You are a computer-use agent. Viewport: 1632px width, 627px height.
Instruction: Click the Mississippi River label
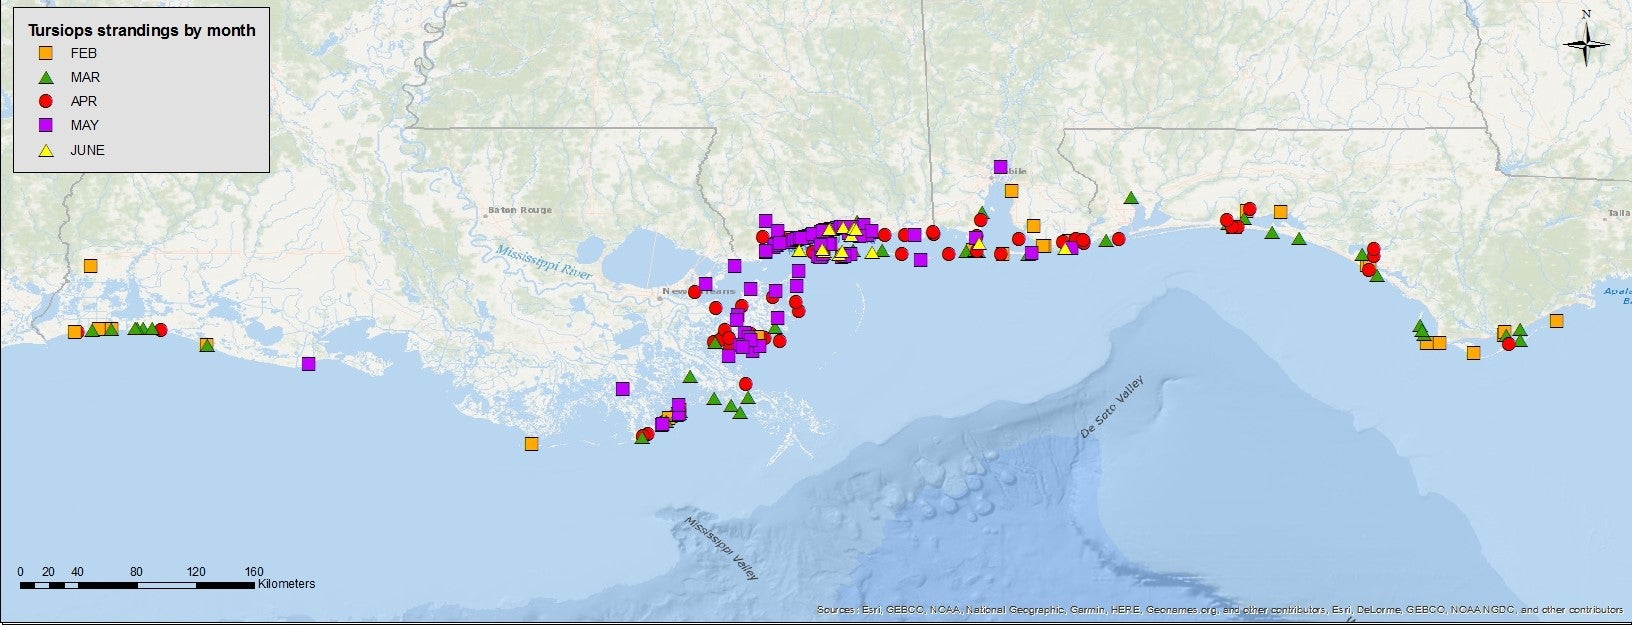(544, 260)
